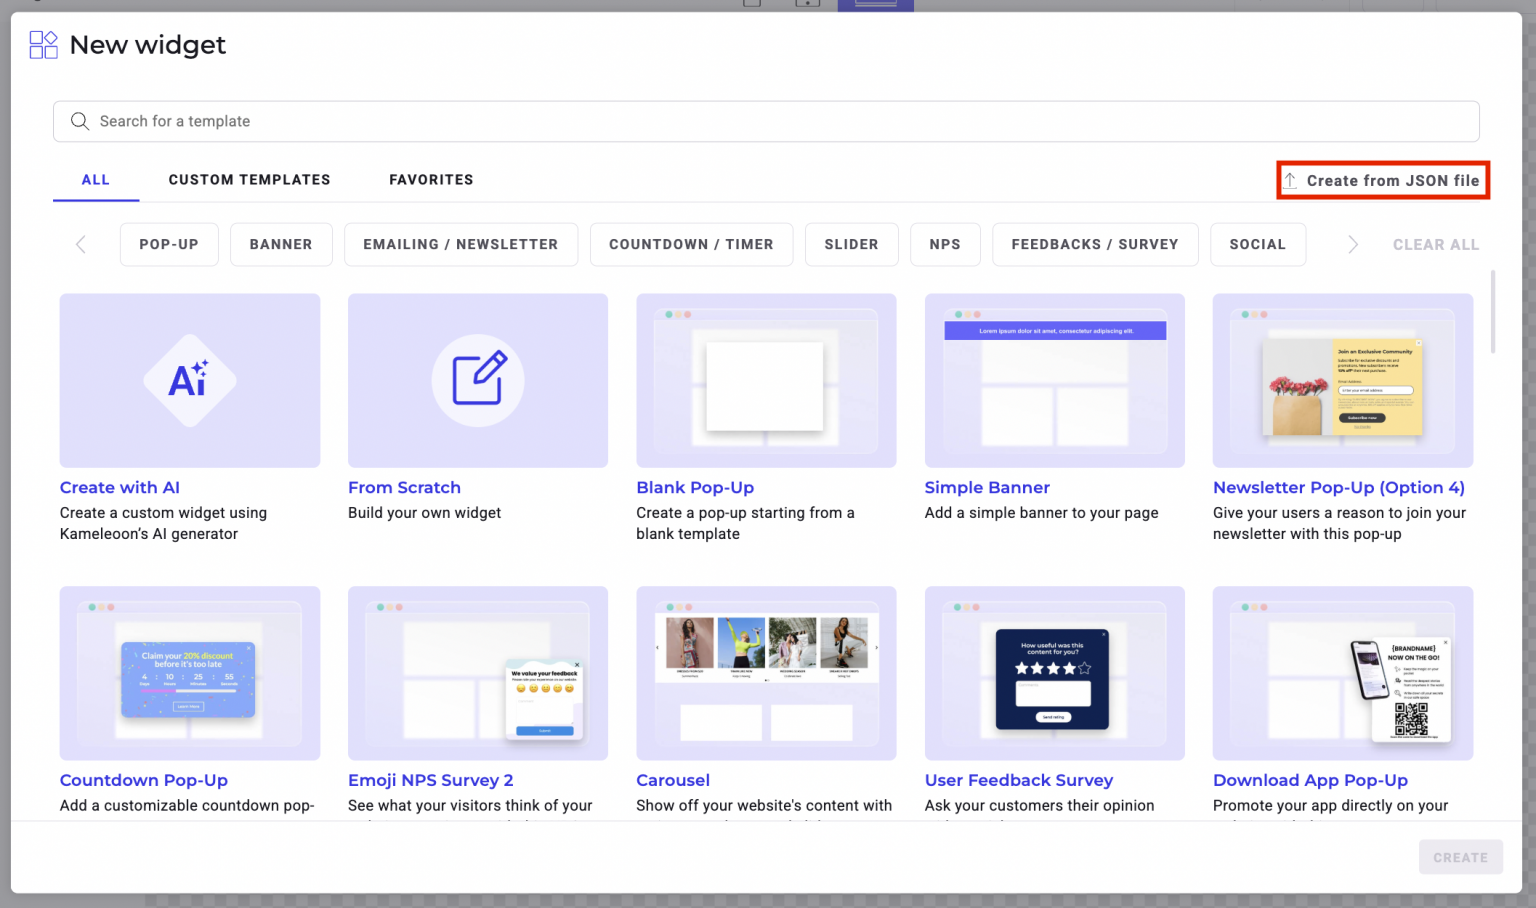Click the New widget header icon
This screenshot has height=908, width=1536.
(43, 45)
